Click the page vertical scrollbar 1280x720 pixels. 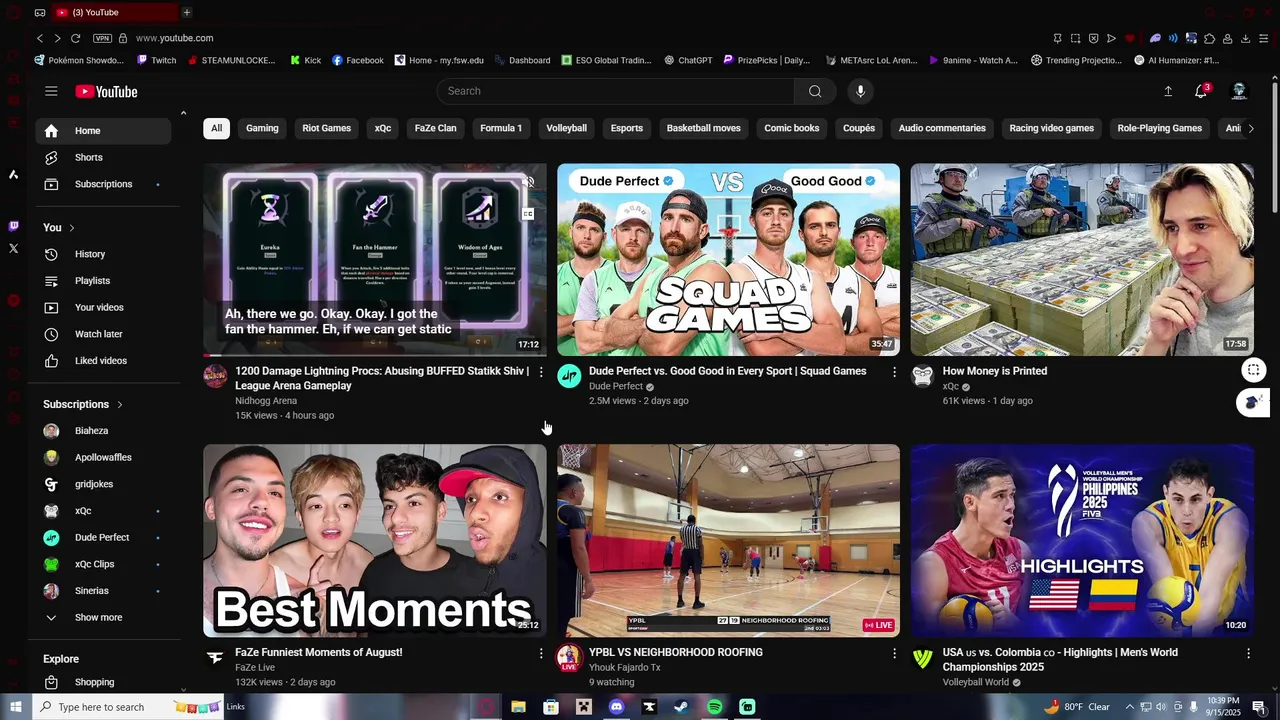coord(1274,150)
